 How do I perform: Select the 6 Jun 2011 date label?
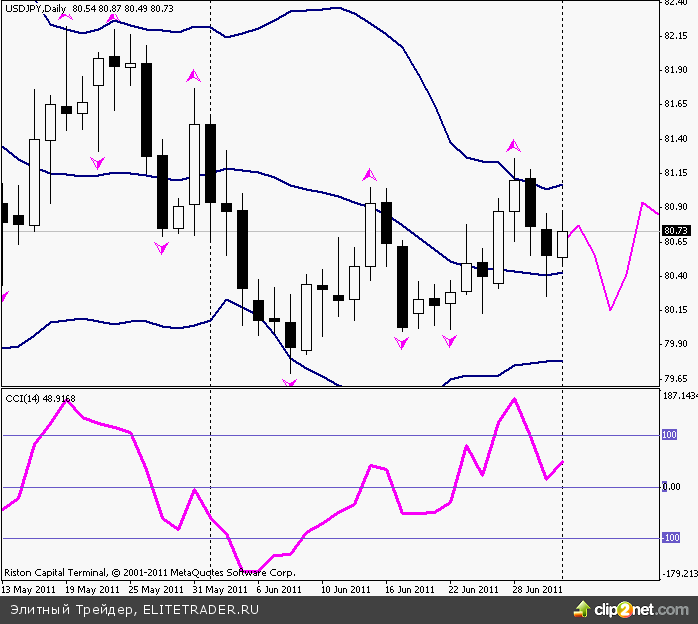(x=279, y=589)
